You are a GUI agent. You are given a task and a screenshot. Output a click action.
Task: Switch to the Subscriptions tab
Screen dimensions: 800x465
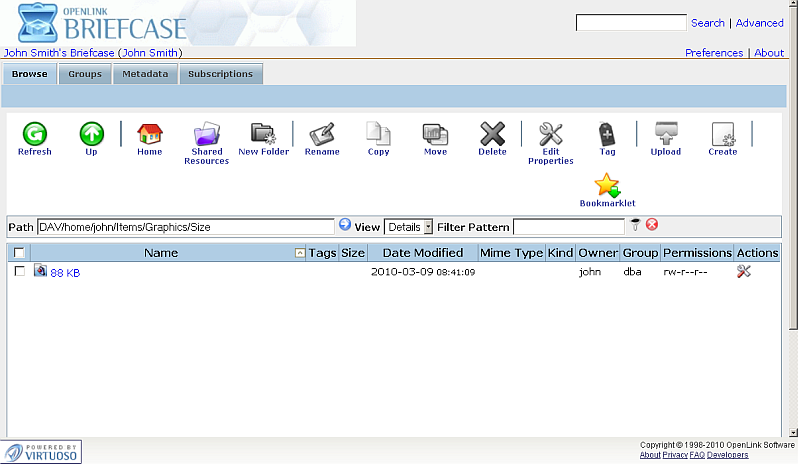[x=220, y=74]
